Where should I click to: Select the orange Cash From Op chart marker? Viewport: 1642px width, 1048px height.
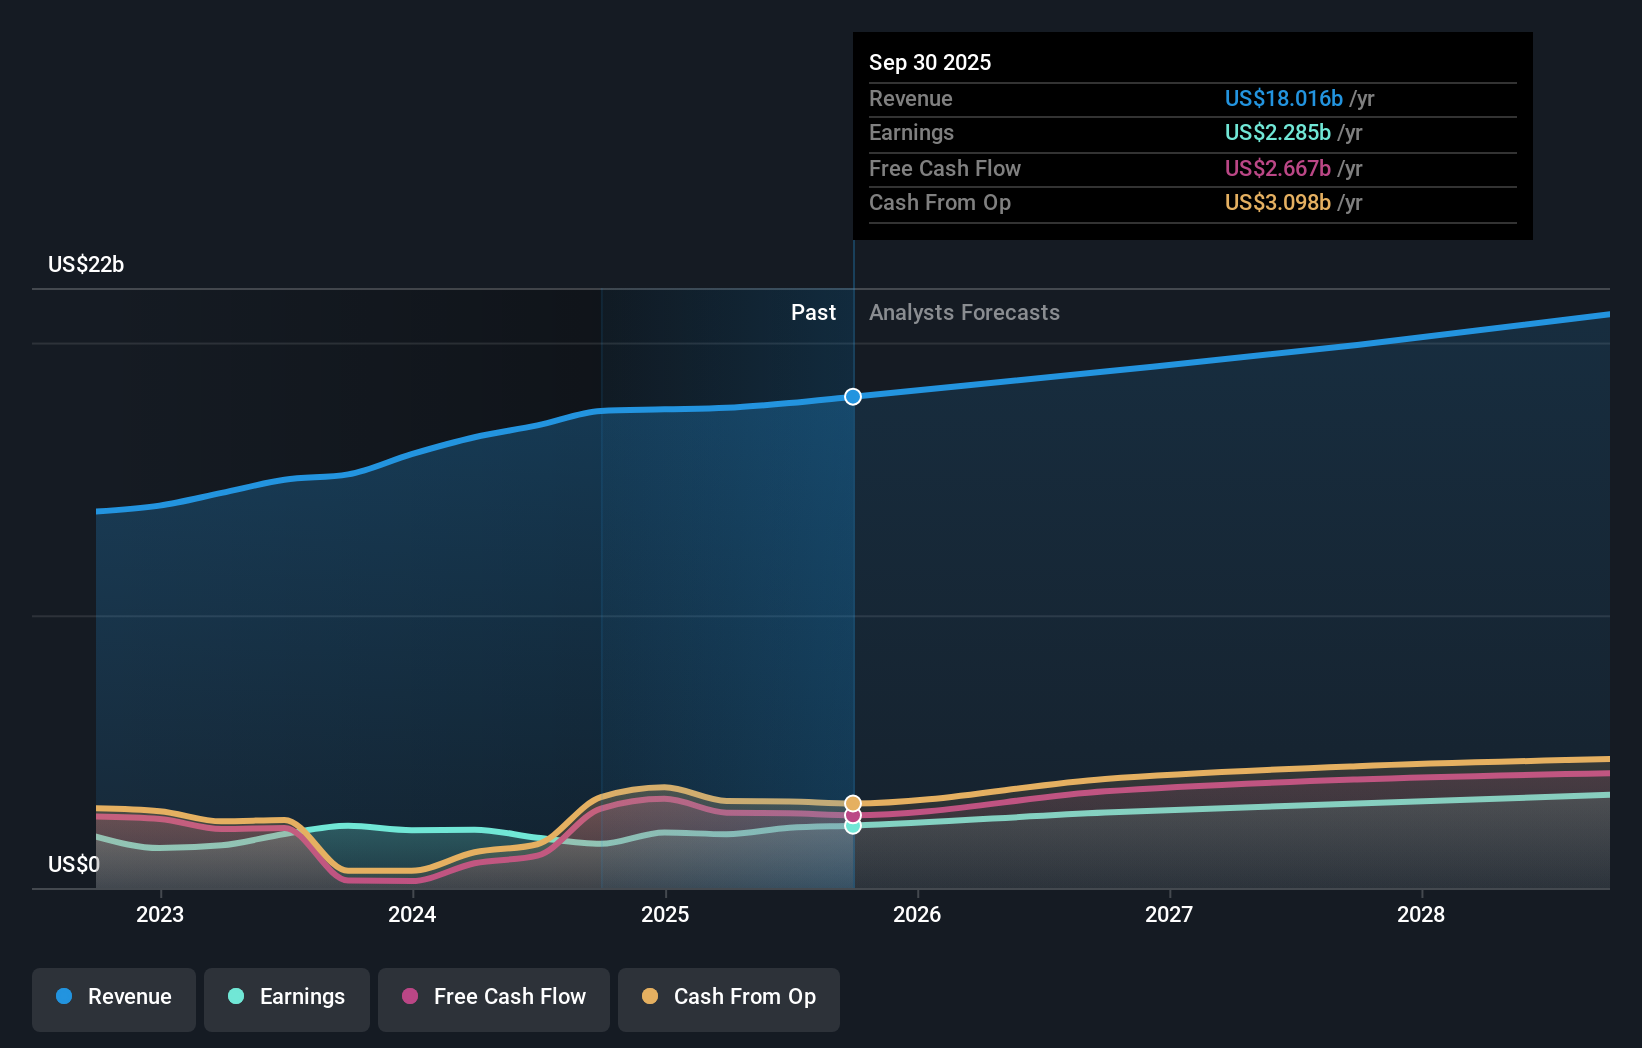[852, 801]
